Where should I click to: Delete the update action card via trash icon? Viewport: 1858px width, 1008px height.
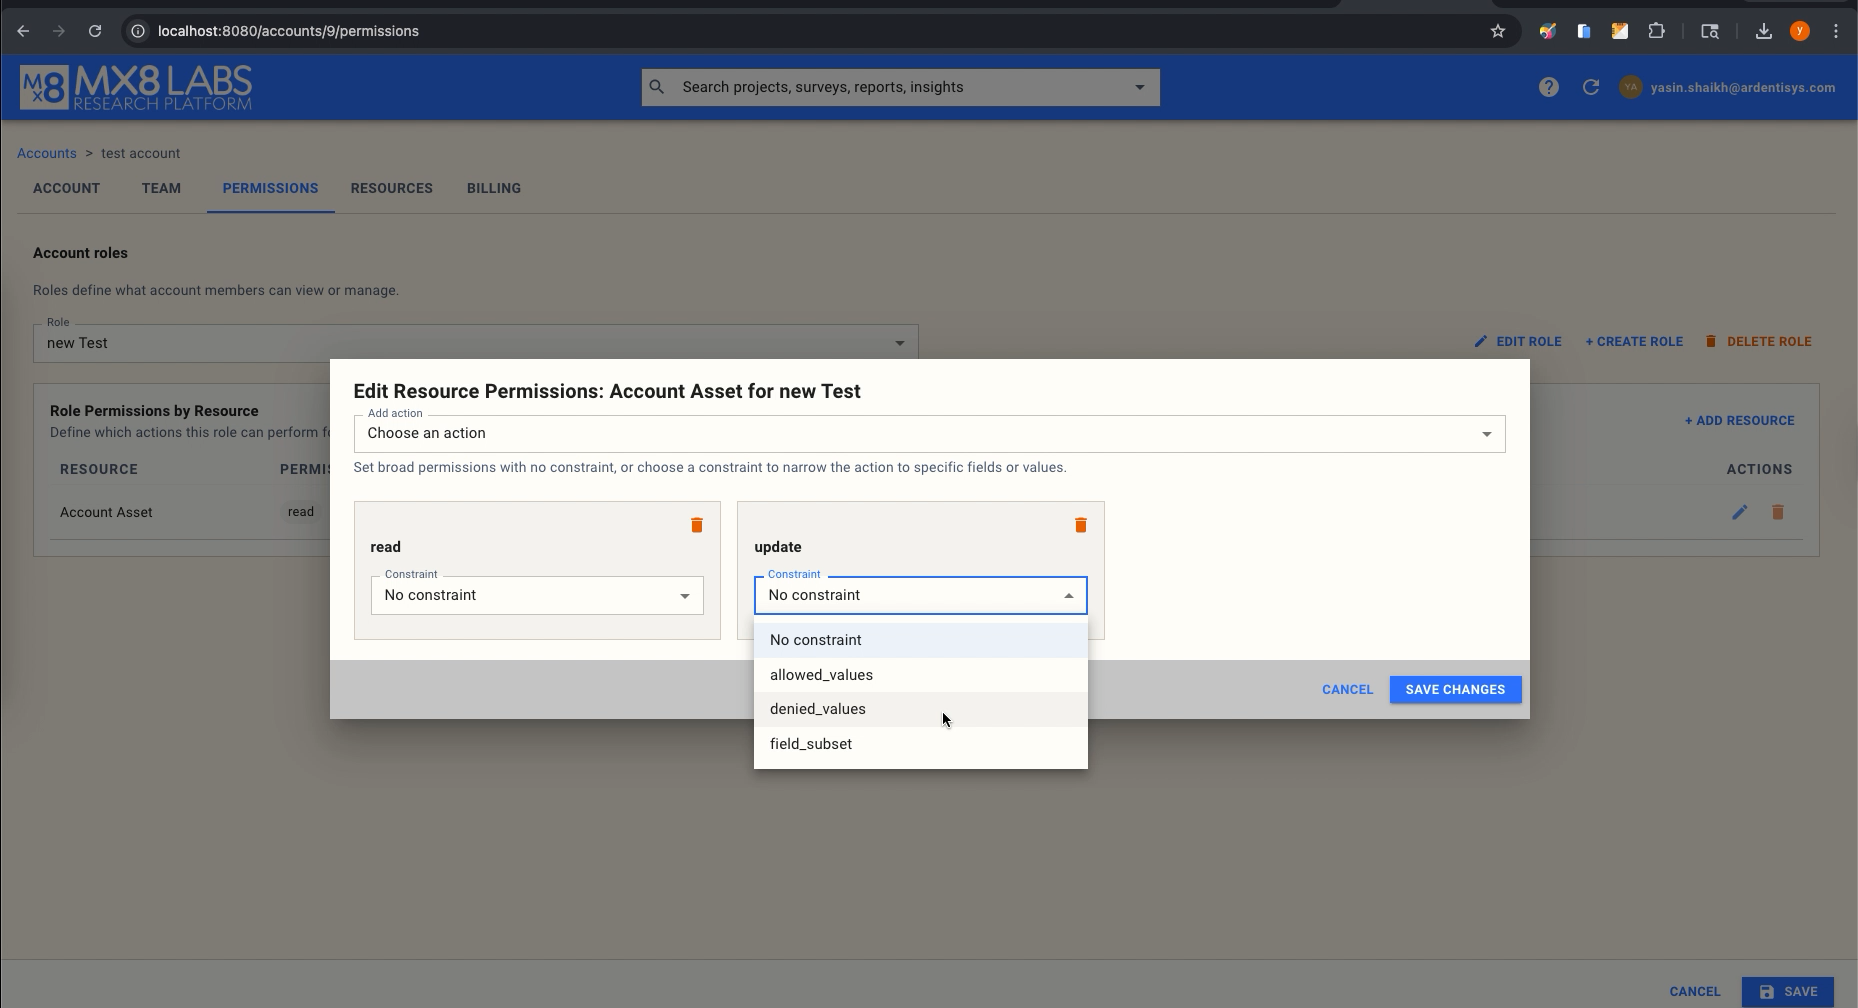tap(1080, 524)
